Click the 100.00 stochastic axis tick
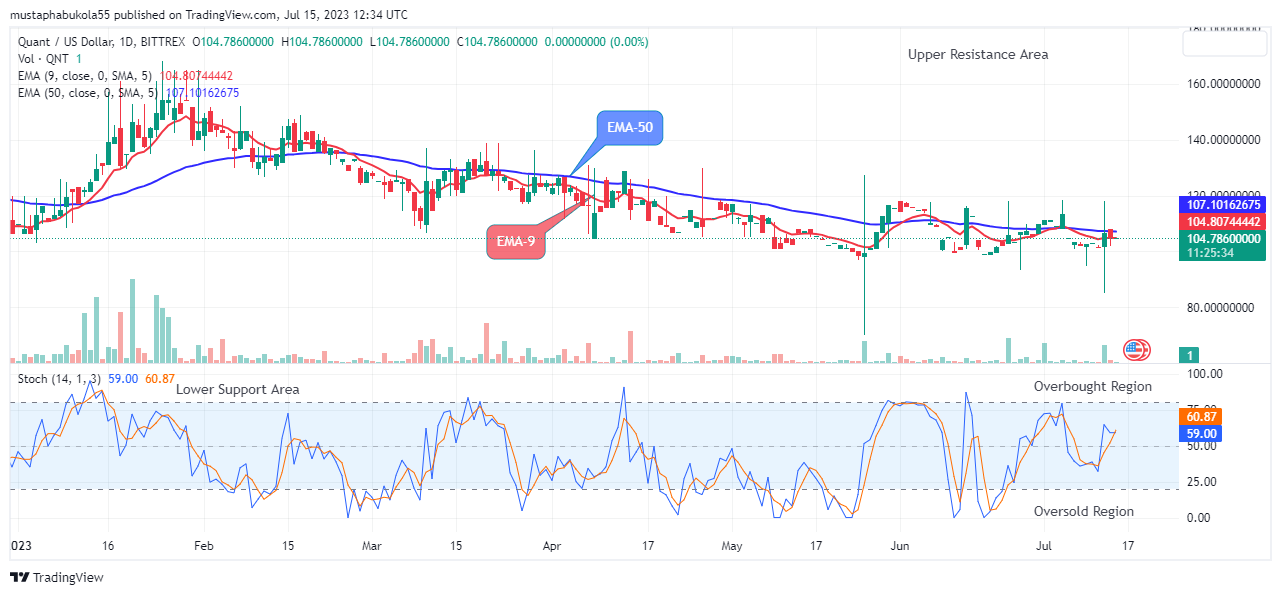1281x595 pixels. (x=1204, y=373)
